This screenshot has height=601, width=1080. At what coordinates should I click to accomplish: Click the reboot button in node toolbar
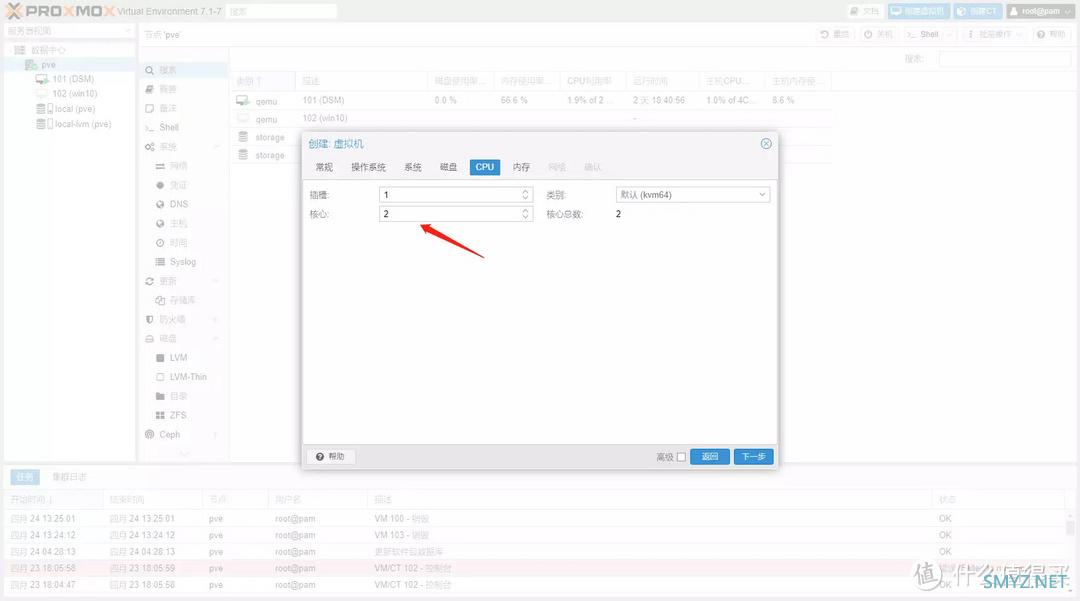(835, 34)
